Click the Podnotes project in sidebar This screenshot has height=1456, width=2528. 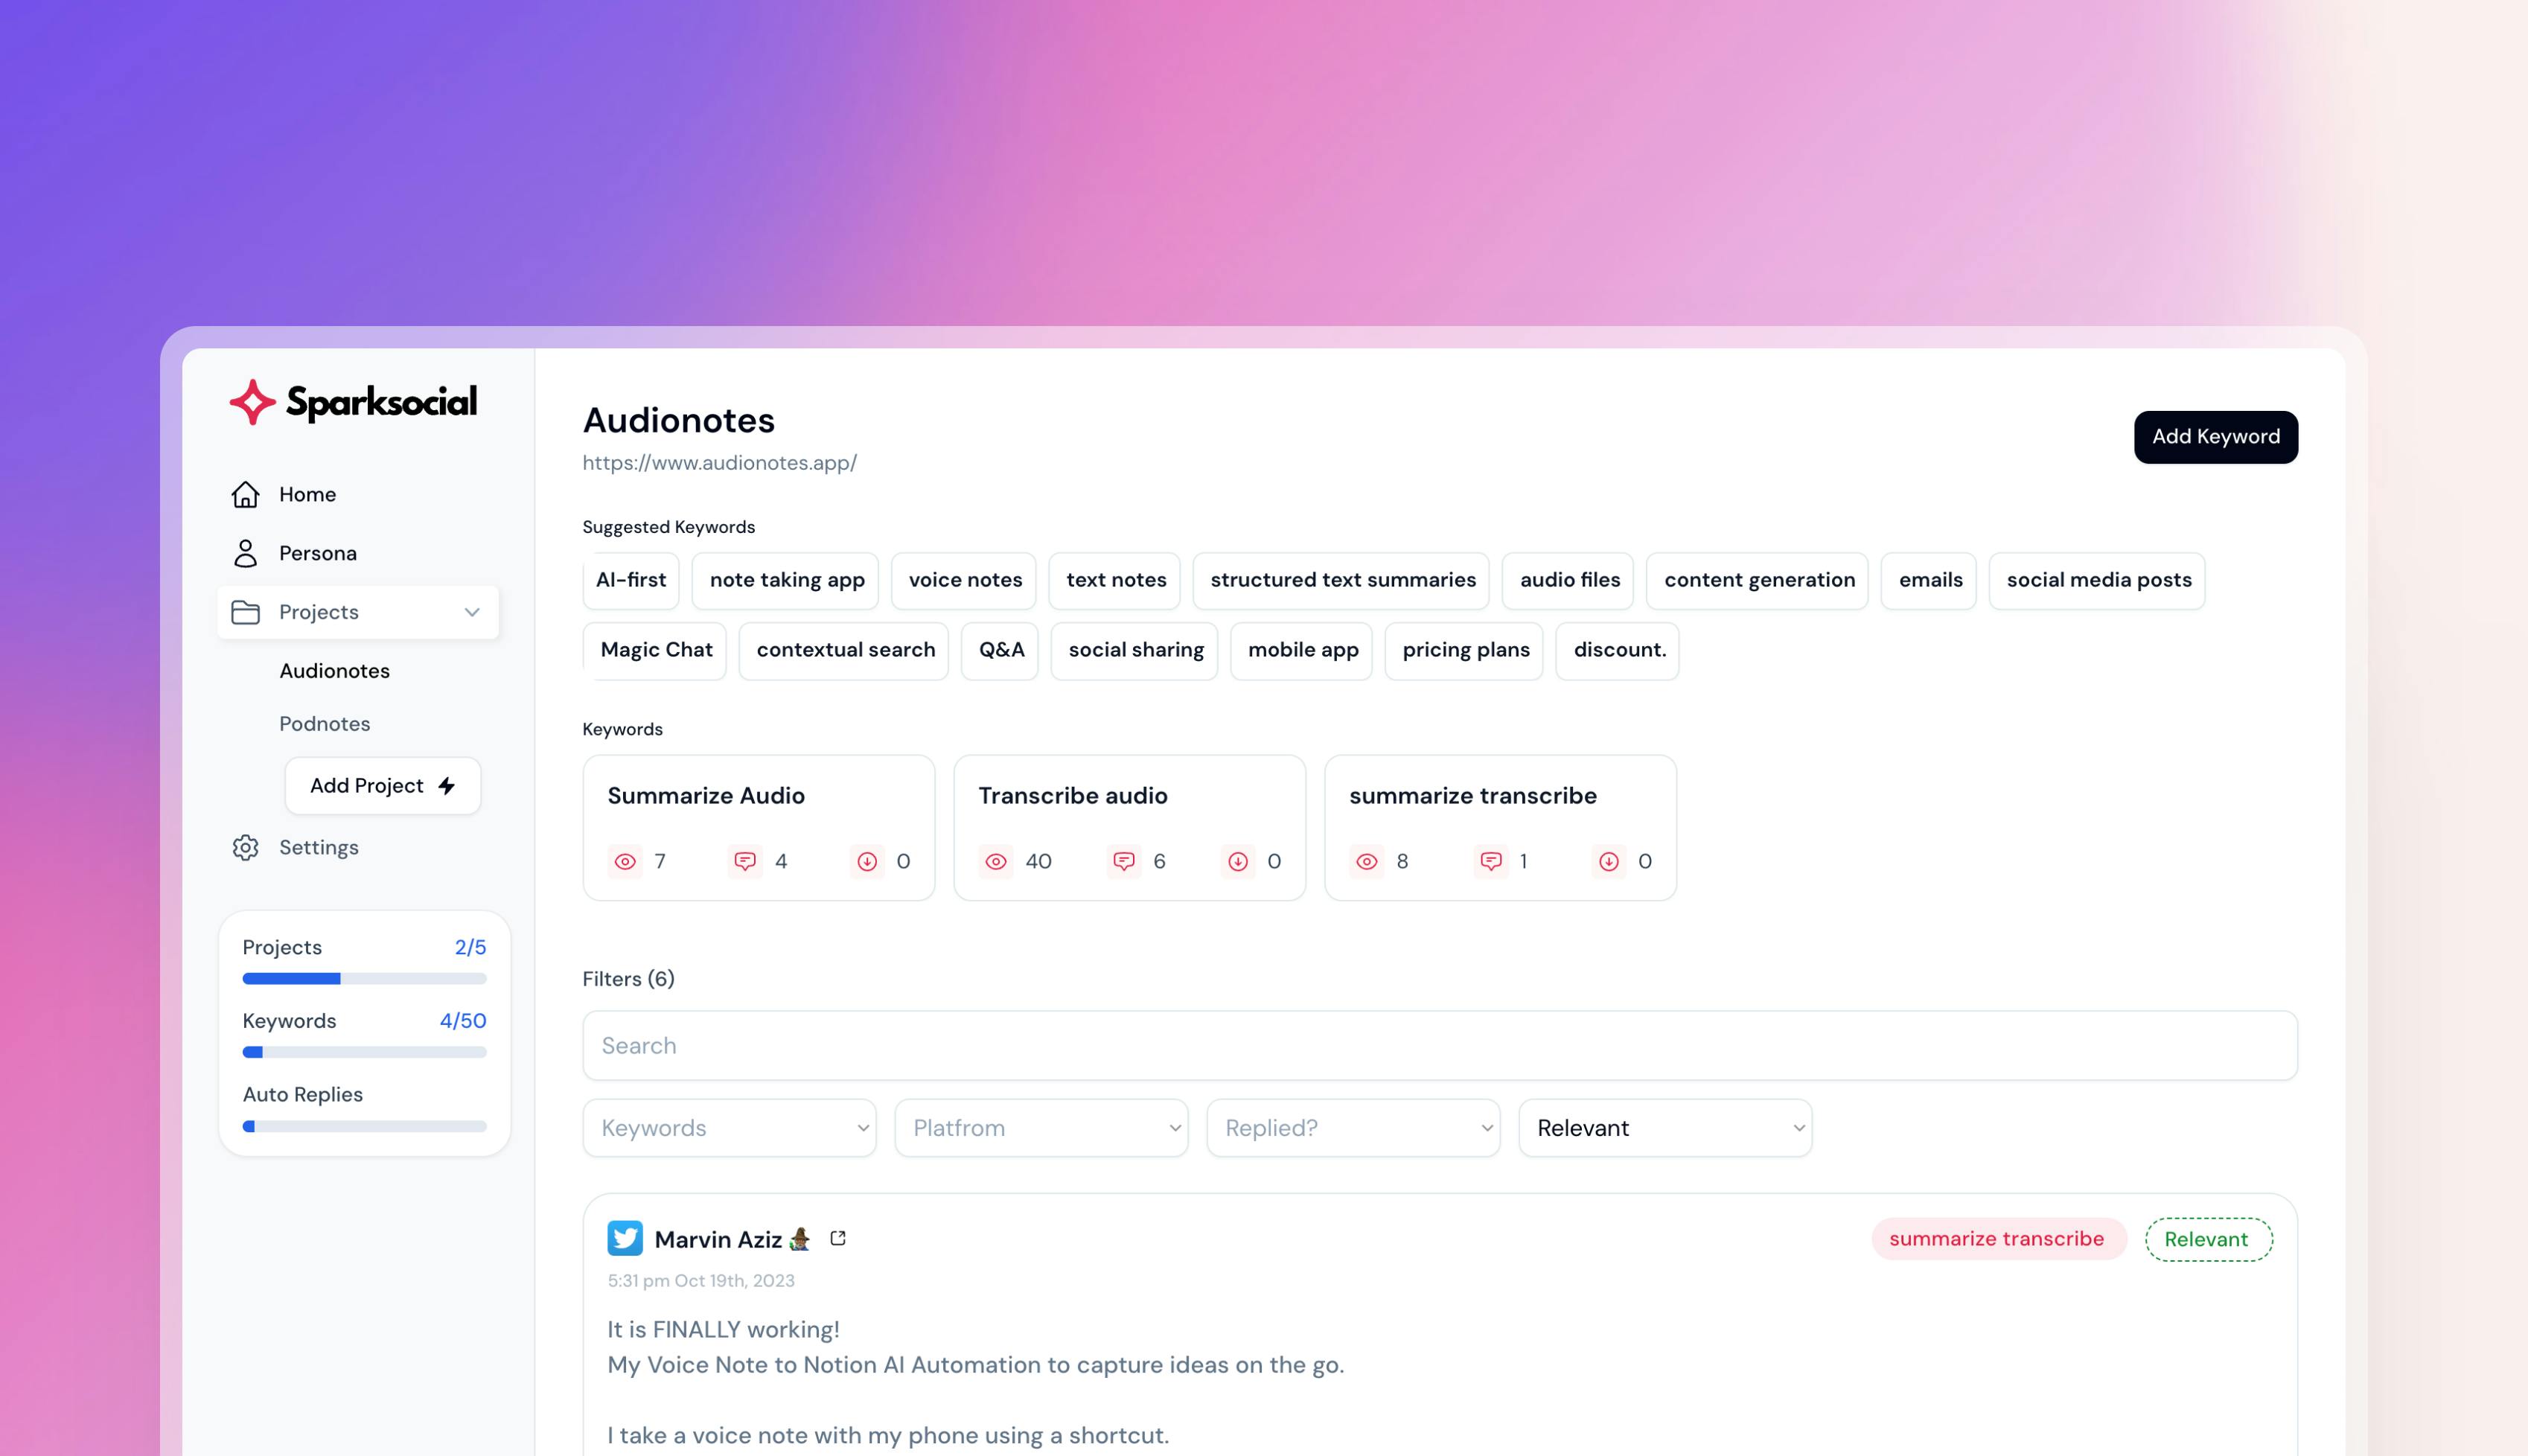coord(326,724)
